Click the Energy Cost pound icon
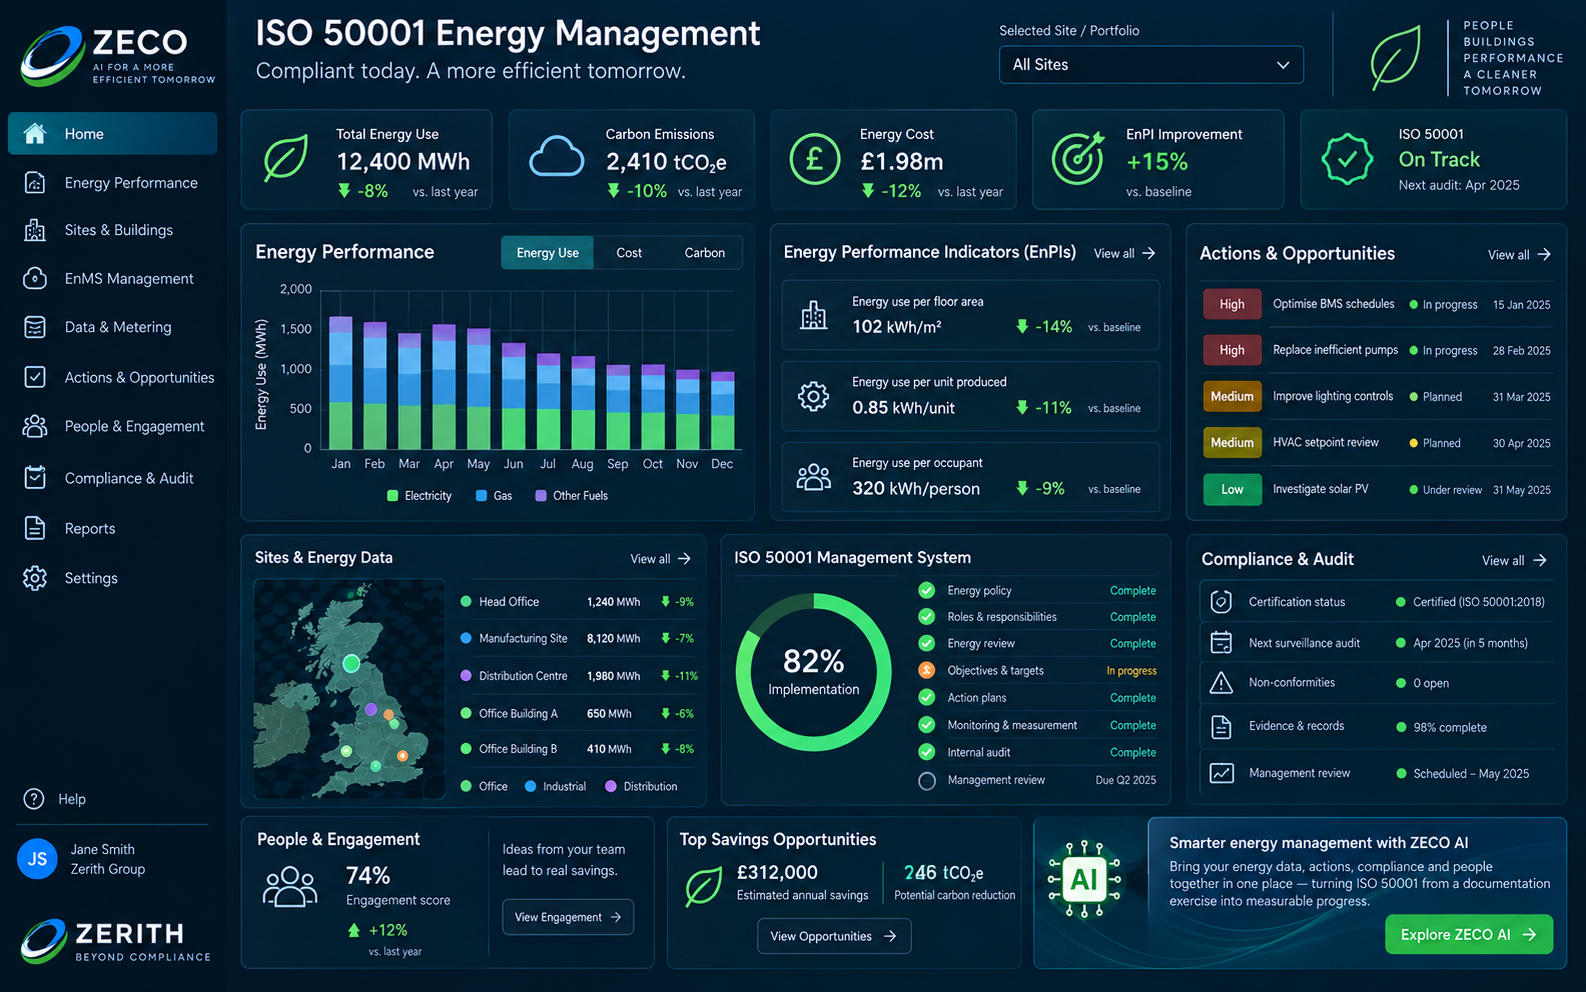1586x992 pixels. [x=815, y=159]
